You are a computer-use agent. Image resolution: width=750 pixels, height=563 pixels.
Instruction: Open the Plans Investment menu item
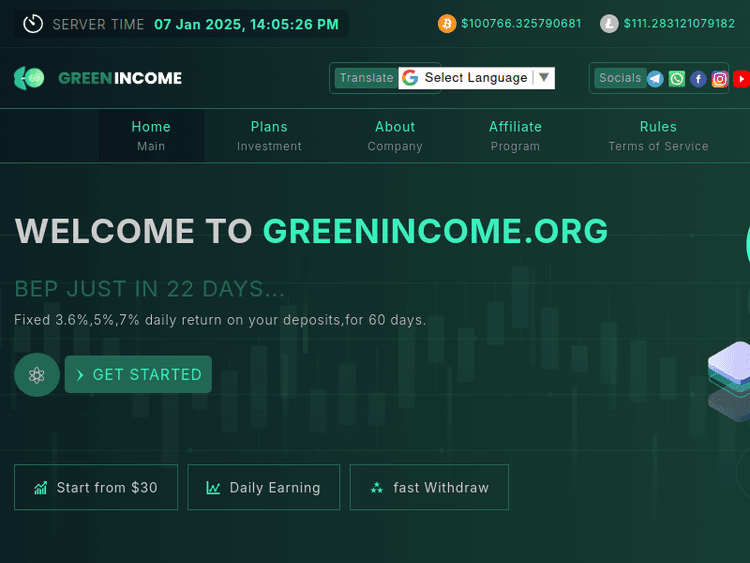coord(269,136)
